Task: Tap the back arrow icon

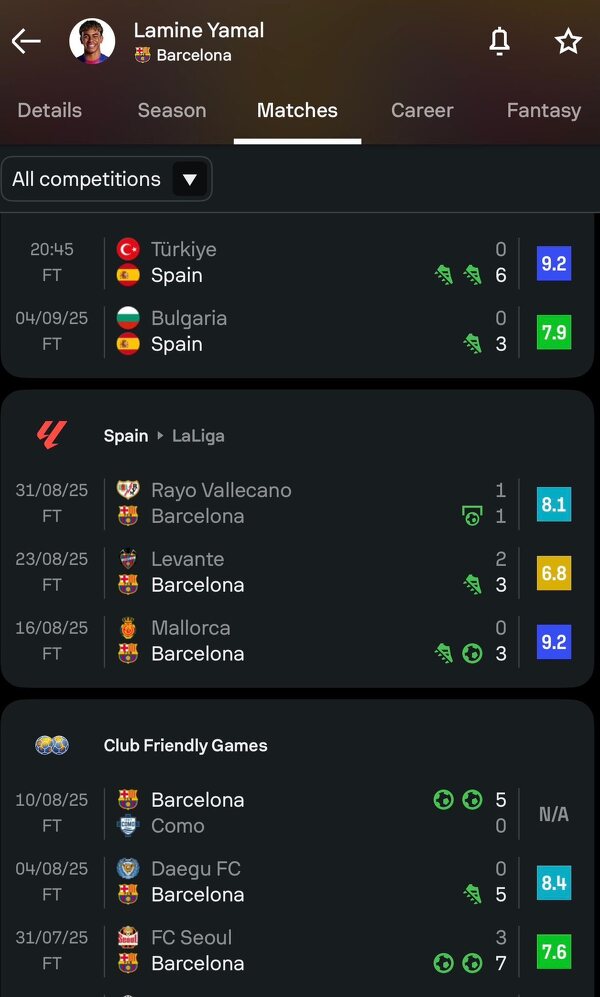Action: point(26,41)
